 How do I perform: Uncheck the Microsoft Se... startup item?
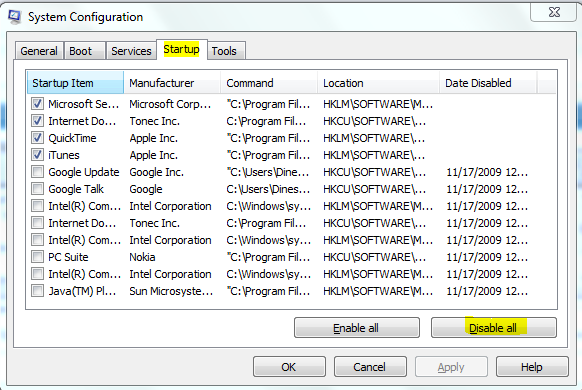[37, 104]
